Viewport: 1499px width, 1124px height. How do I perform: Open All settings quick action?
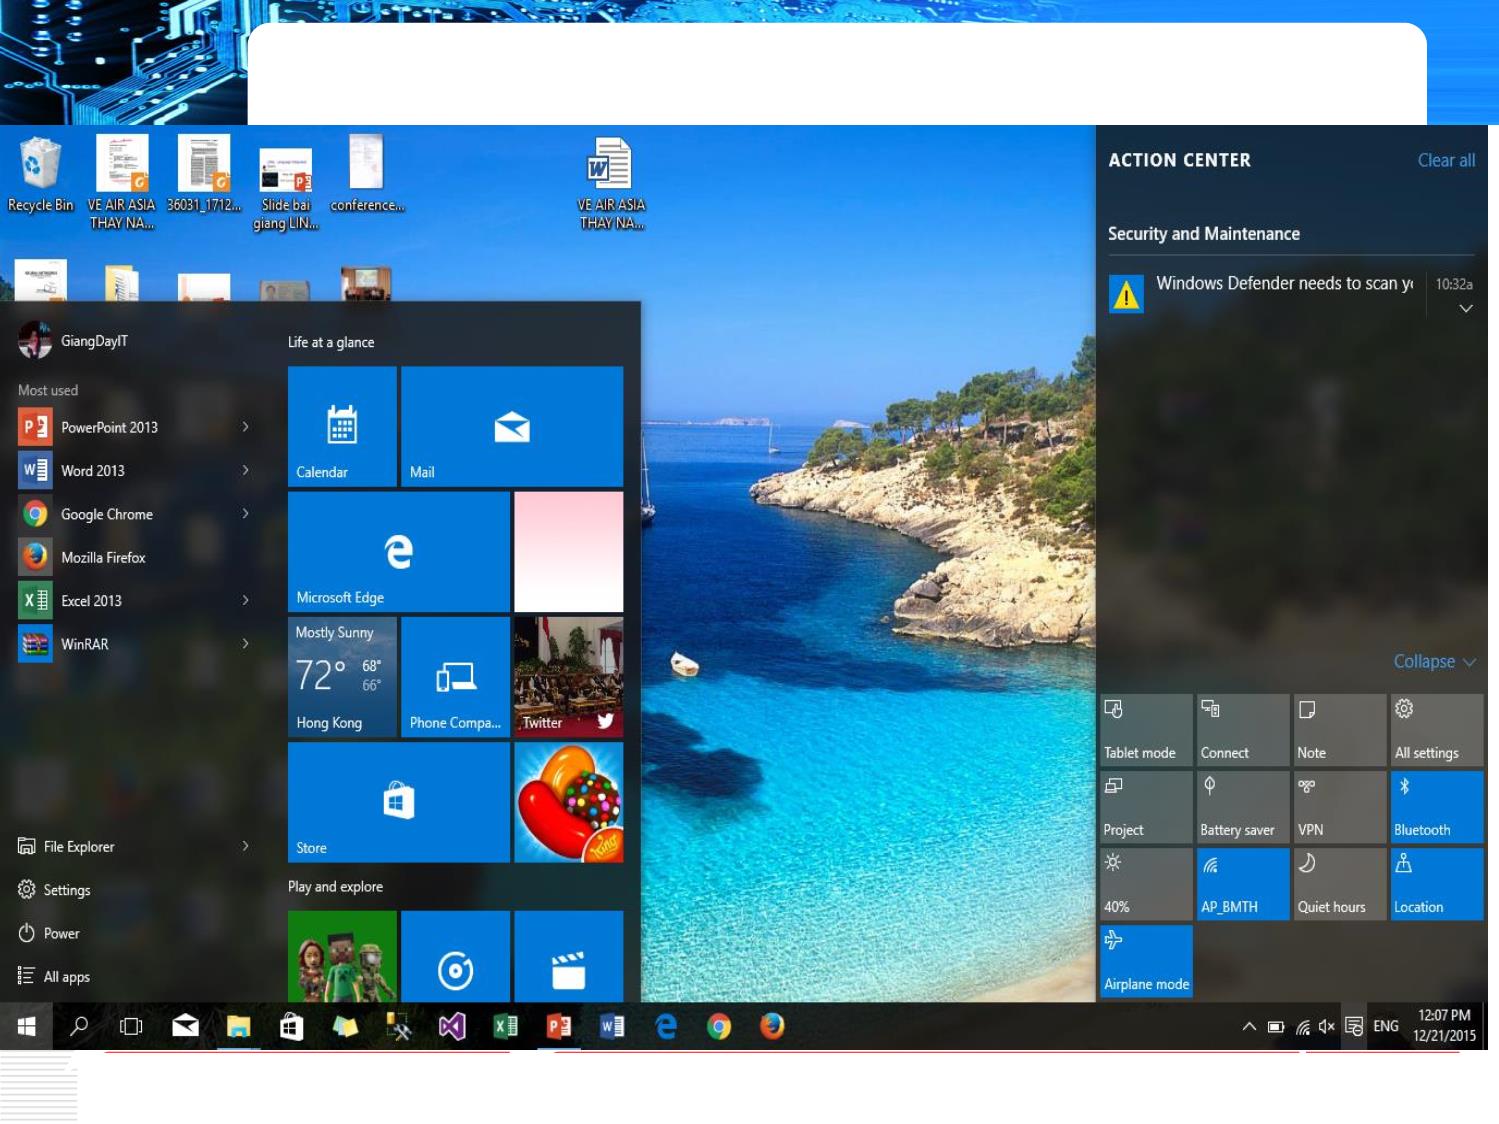[x=1437, y=730]
